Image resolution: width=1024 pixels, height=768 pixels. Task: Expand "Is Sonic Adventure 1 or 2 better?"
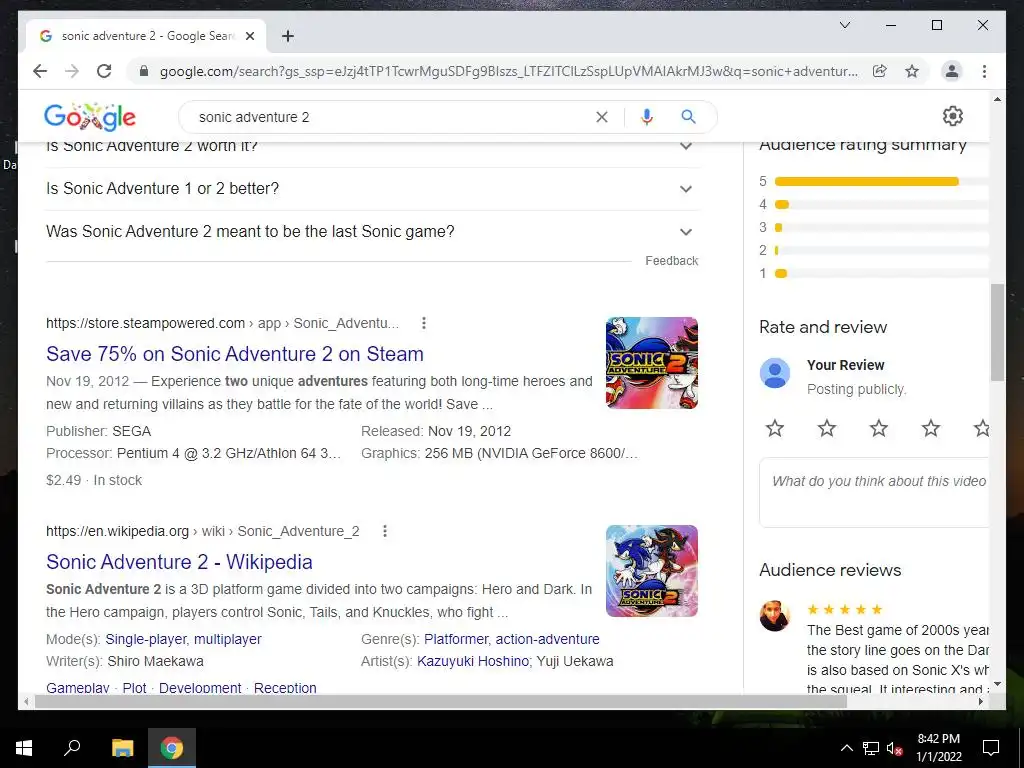pyautogui.click(x=372, y=189)
